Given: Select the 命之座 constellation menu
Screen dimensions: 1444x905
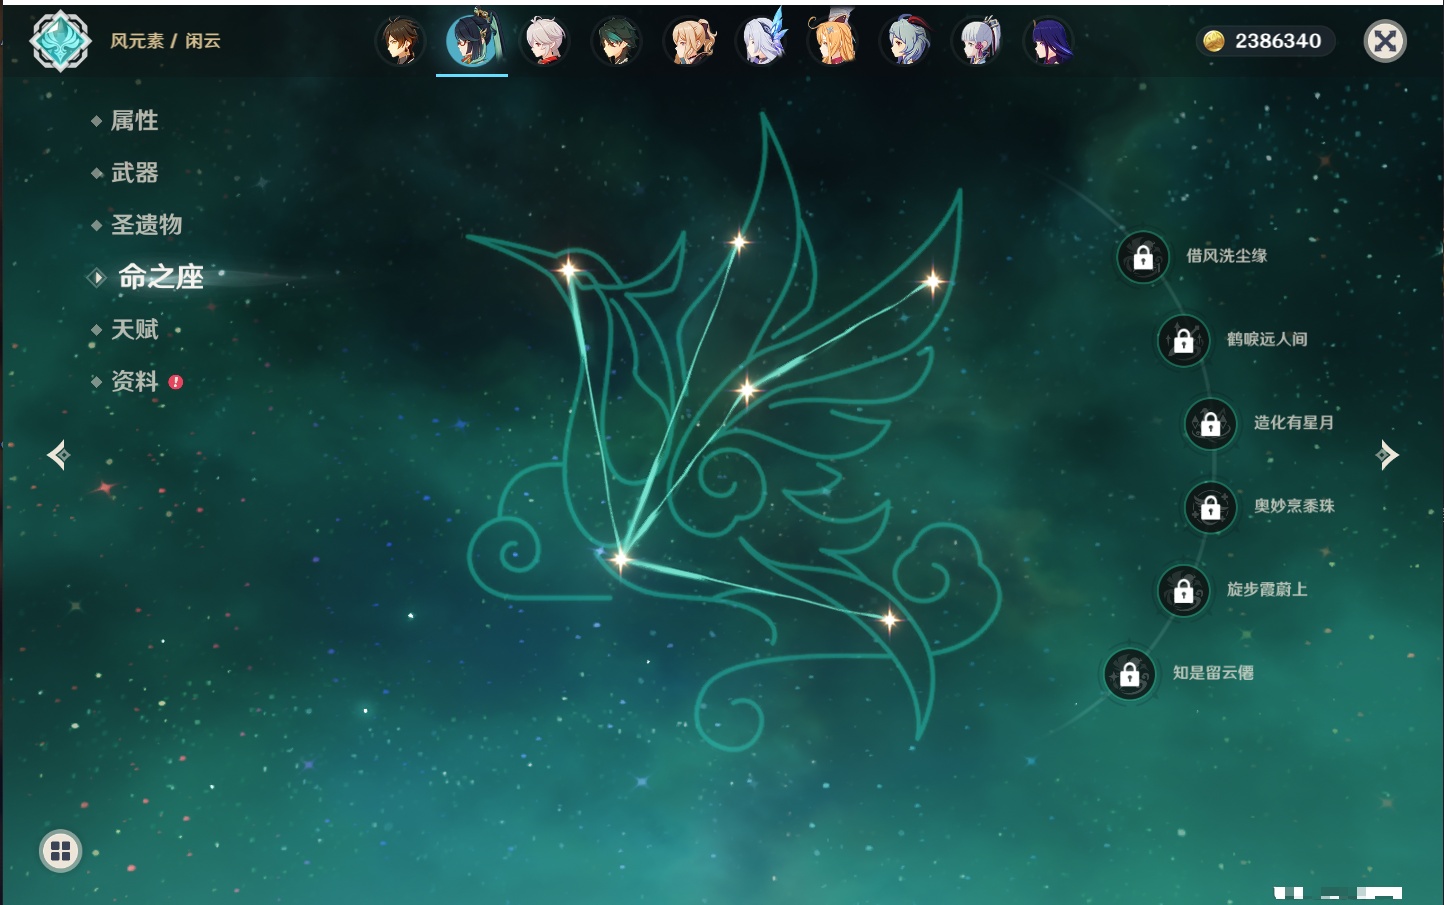Looking at the screenshot, I should (161, 277).
